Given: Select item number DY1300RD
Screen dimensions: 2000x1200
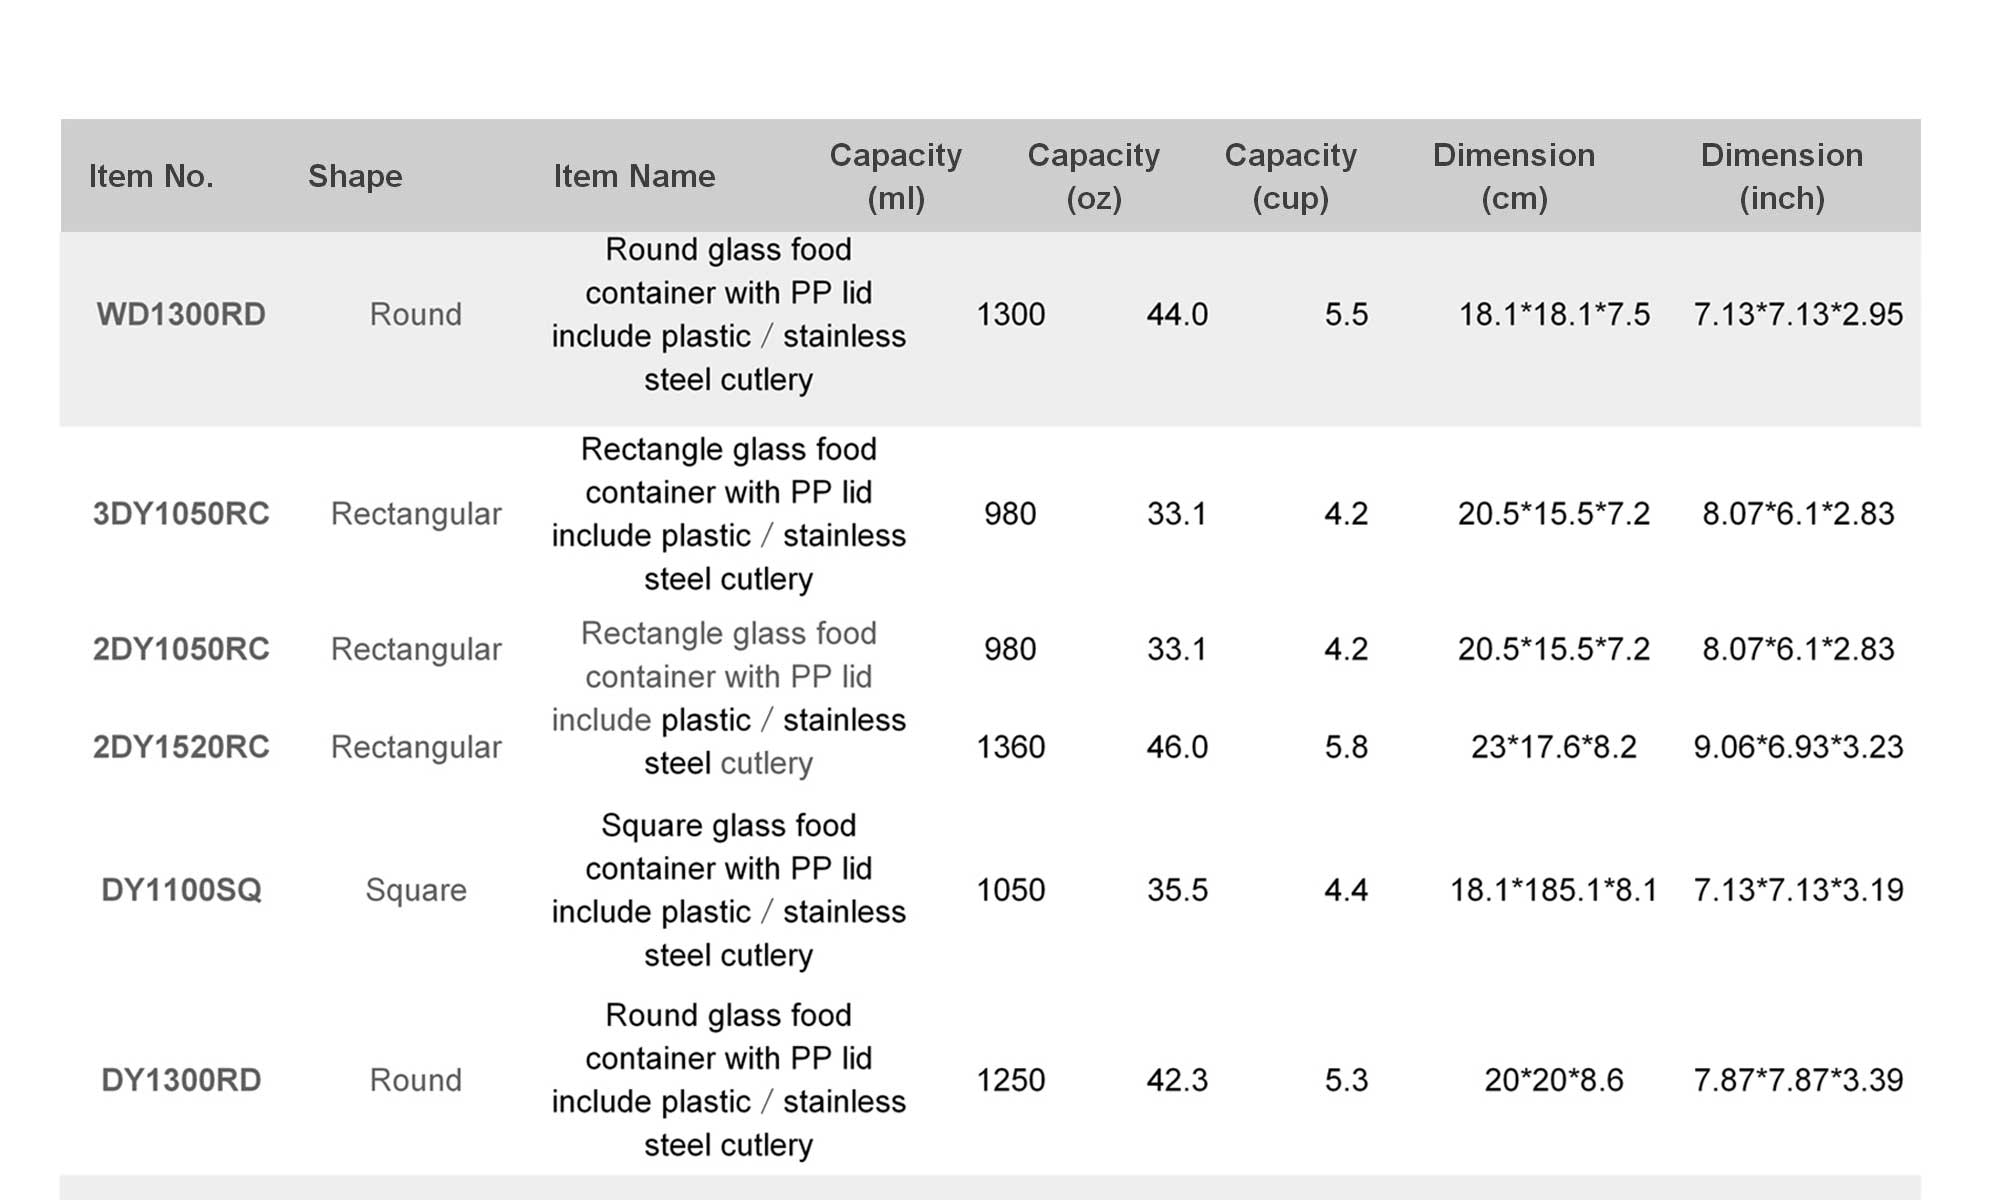Looking at the screenshot, I should 181,1080.
